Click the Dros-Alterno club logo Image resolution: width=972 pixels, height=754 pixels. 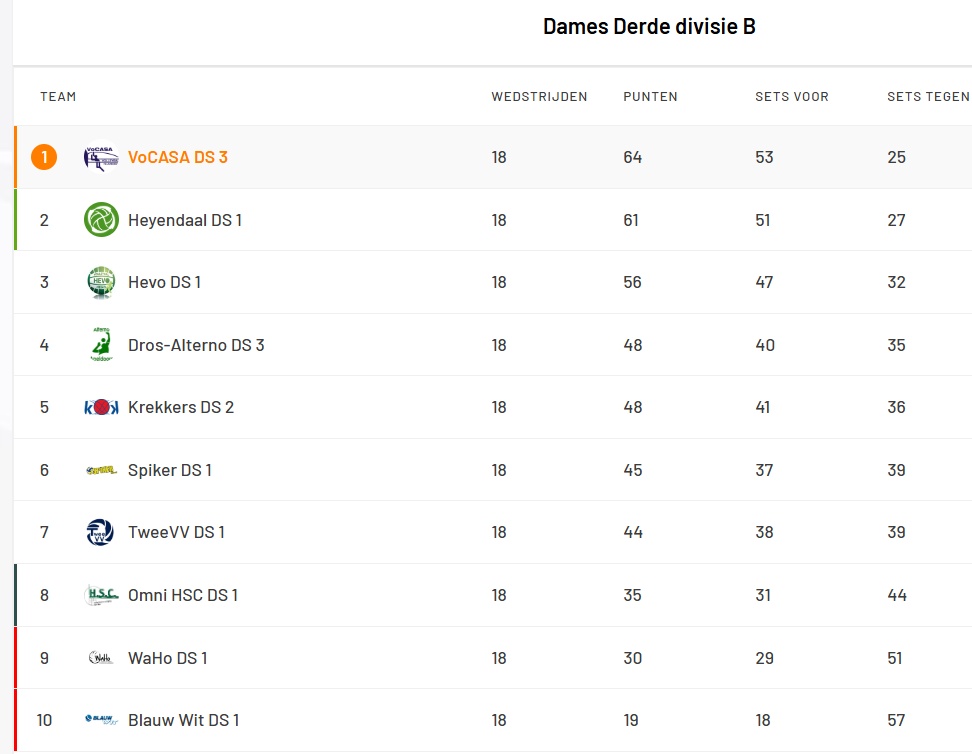click(x=101, y=345)
